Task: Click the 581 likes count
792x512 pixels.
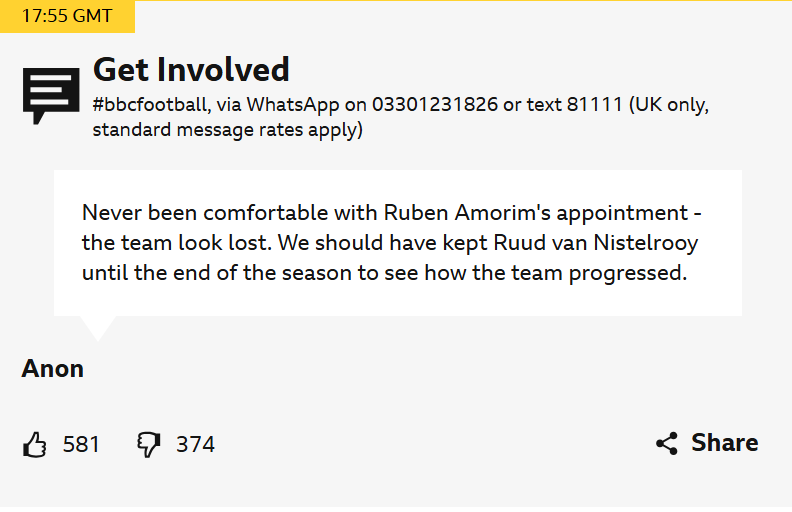Action: point(81,445)
